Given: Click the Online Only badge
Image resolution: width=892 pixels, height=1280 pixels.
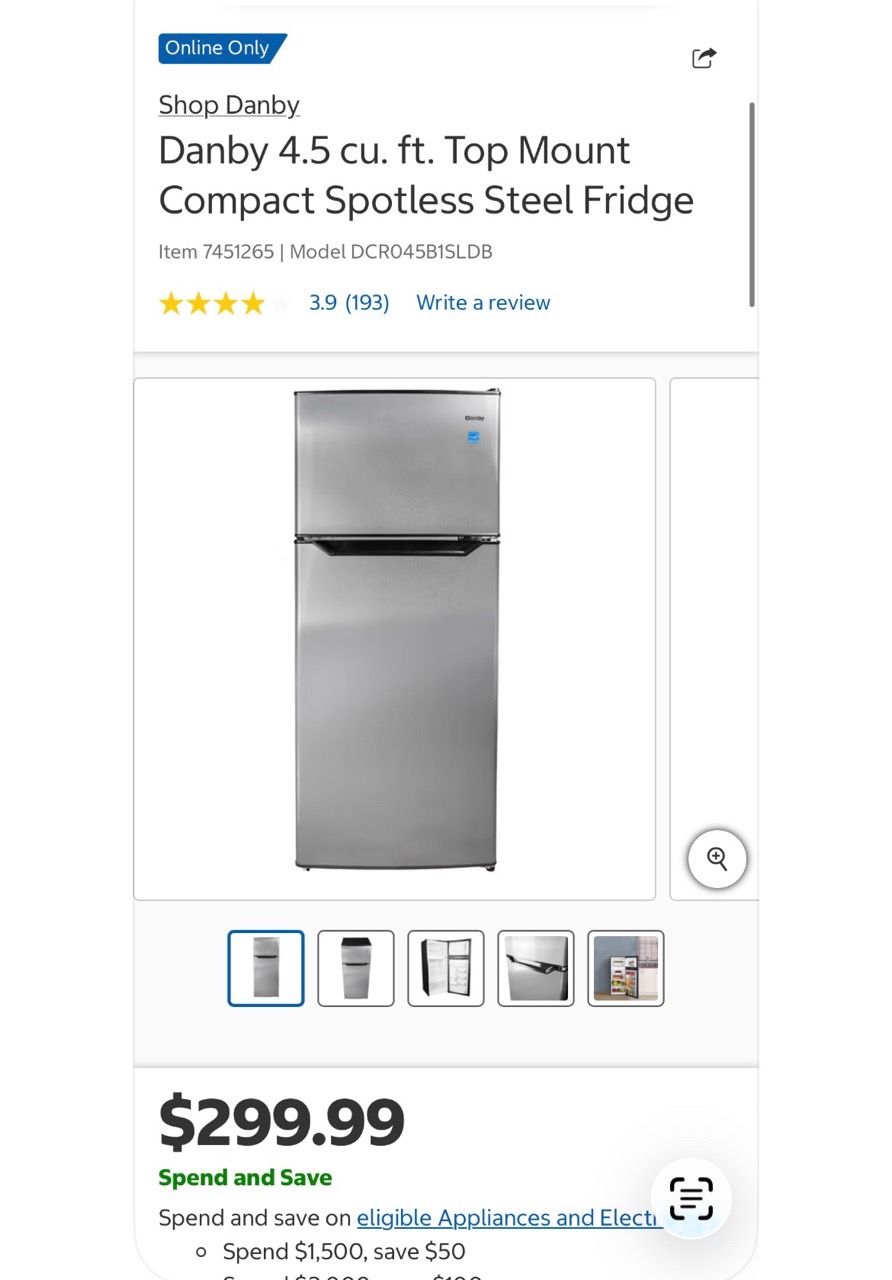Looking at the screenshot, I should tap(222, 48).
